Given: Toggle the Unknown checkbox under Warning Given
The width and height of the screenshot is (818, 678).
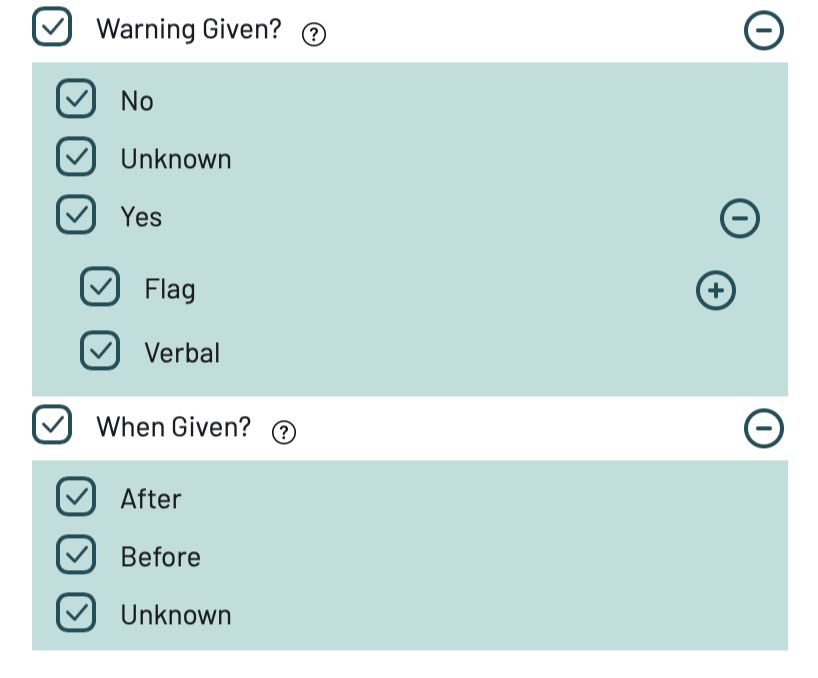Looking at the screenshot, I should click(76, 156).
